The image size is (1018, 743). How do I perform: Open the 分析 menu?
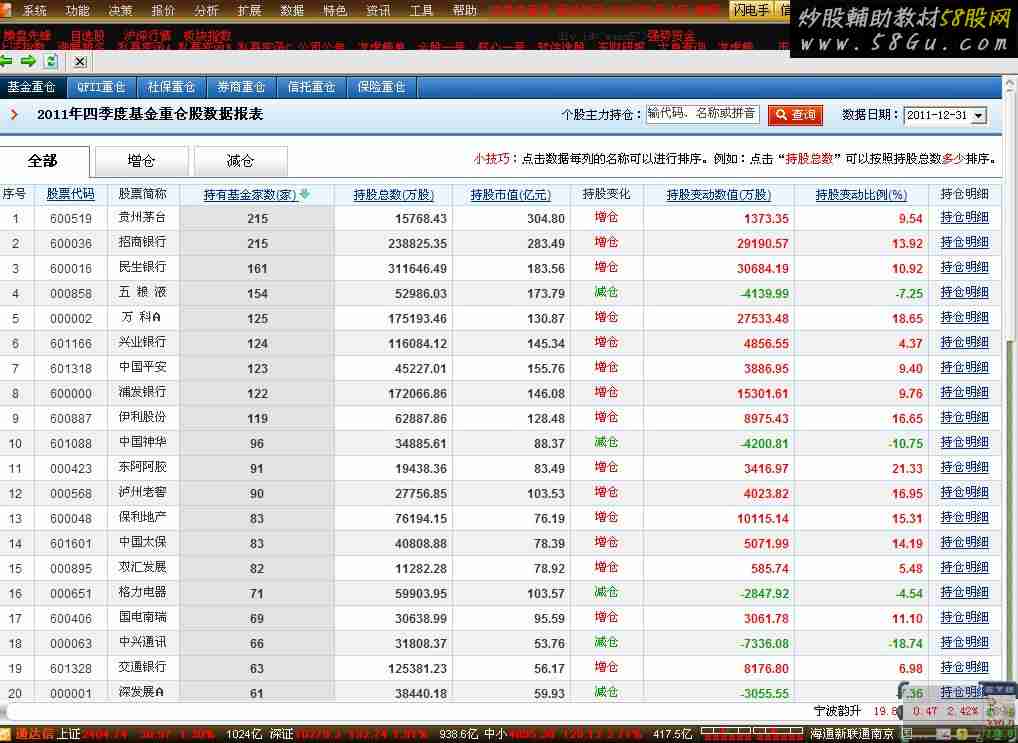(206, 10)
